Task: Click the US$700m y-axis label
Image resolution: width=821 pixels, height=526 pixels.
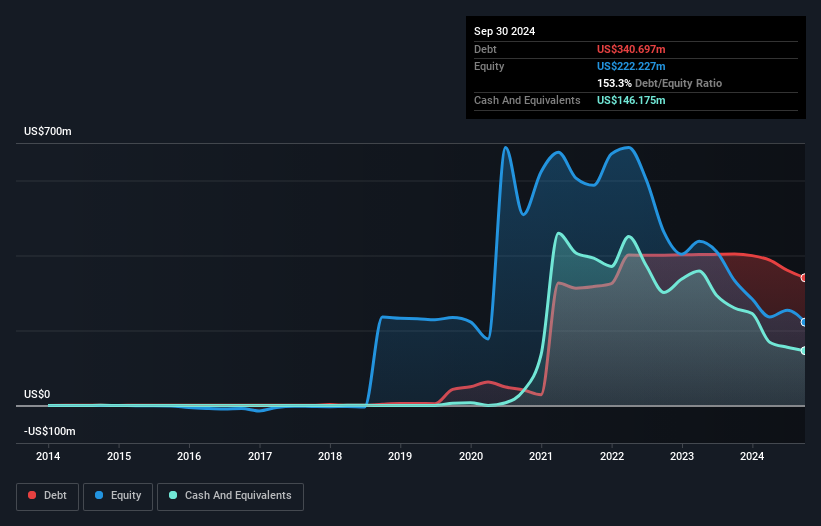Action: tap(48, 131)
